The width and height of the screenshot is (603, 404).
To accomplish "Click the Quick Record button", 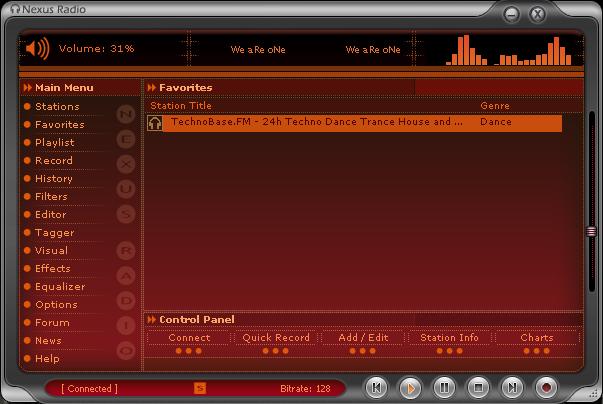I will click(x=276, y=338).
